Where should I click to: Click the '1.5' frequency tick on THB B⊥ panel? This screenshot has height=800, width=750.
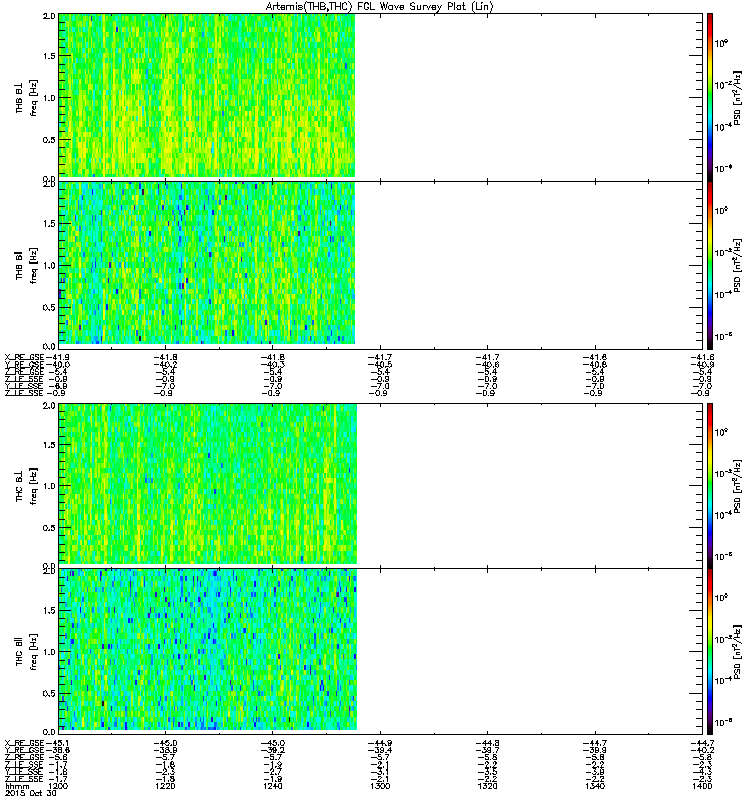click(x=49, y=56)
